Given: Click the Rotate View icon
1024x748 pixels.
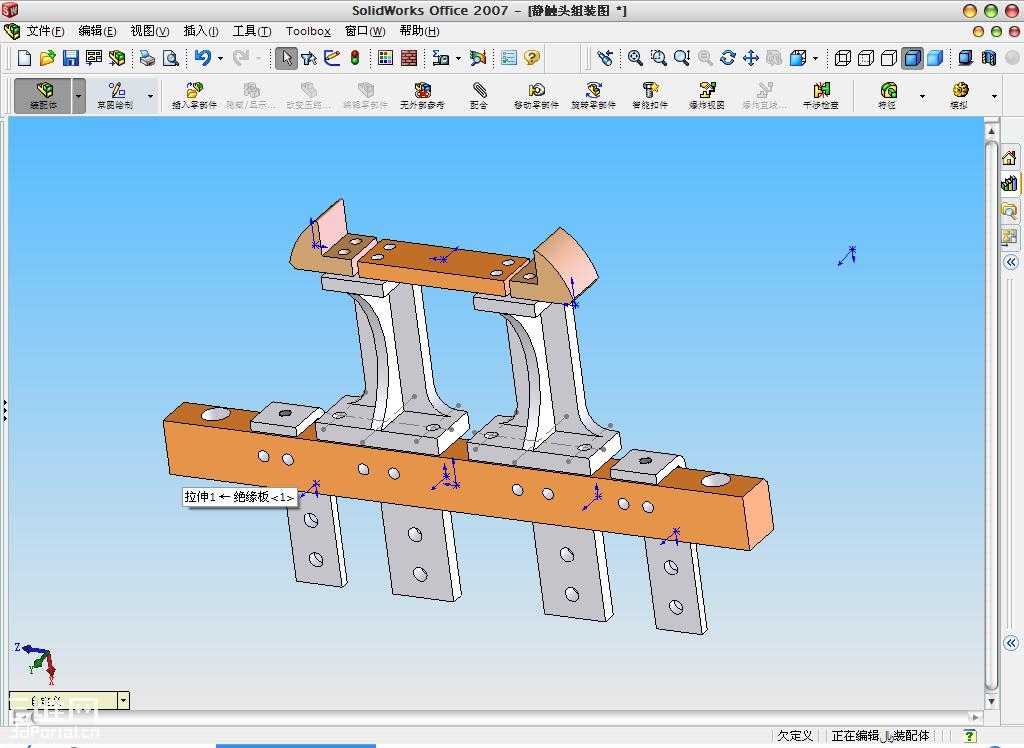Looking at the screenshot, I should coord(728,58).
